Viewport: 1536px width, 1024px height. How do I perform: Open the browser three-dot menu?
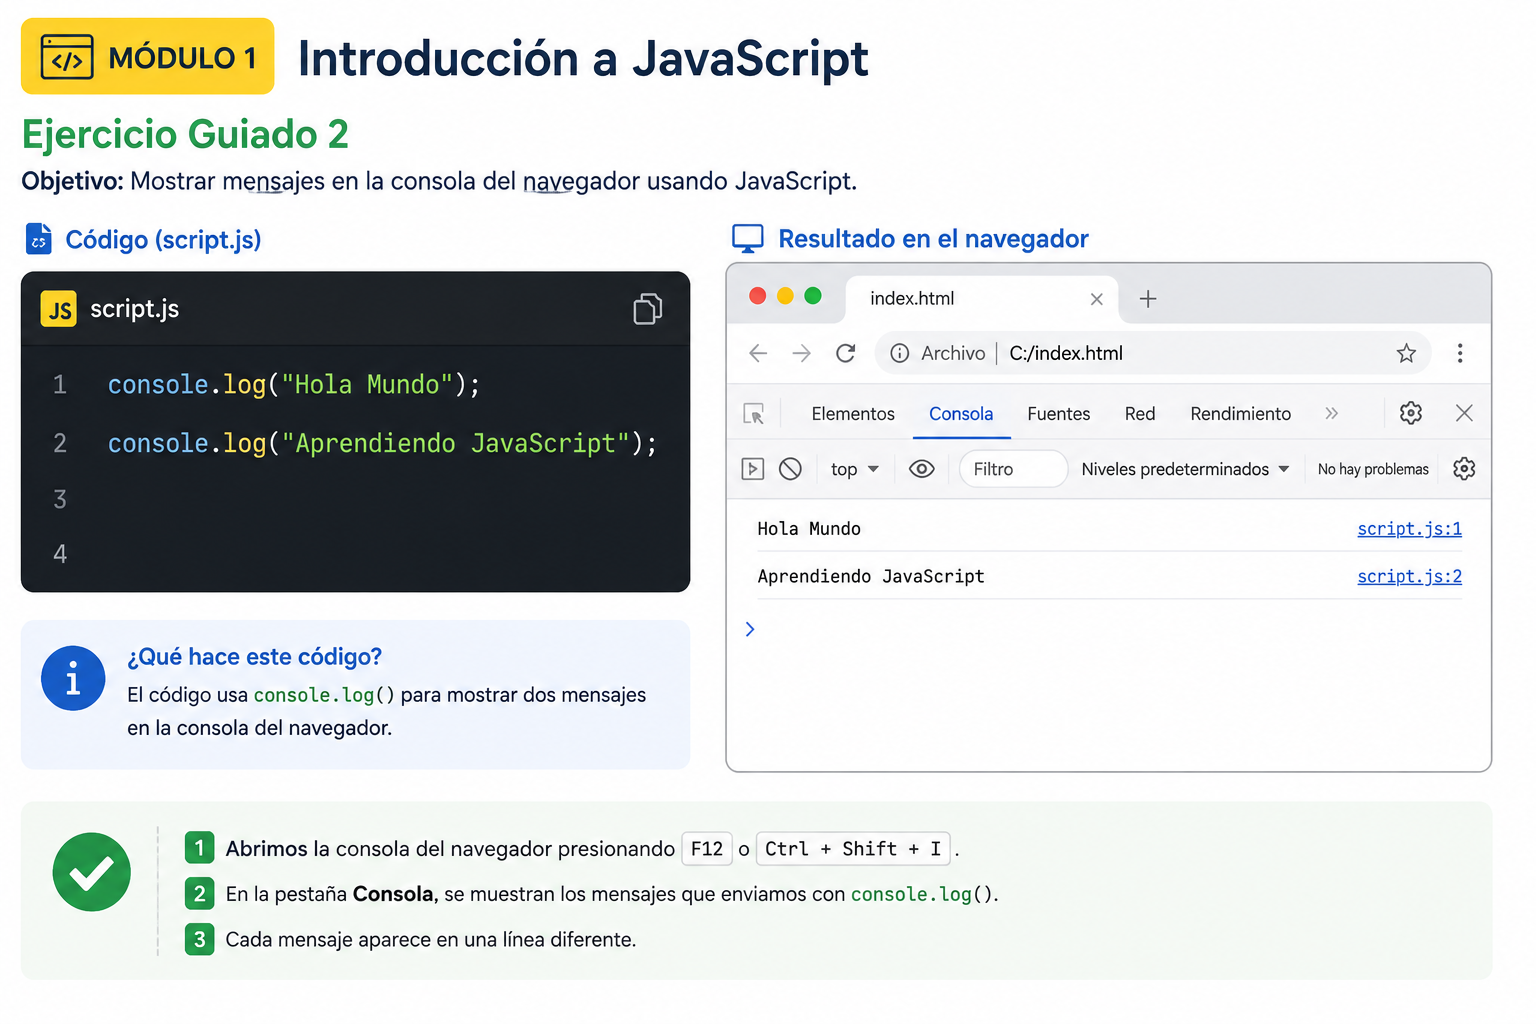1460,353
